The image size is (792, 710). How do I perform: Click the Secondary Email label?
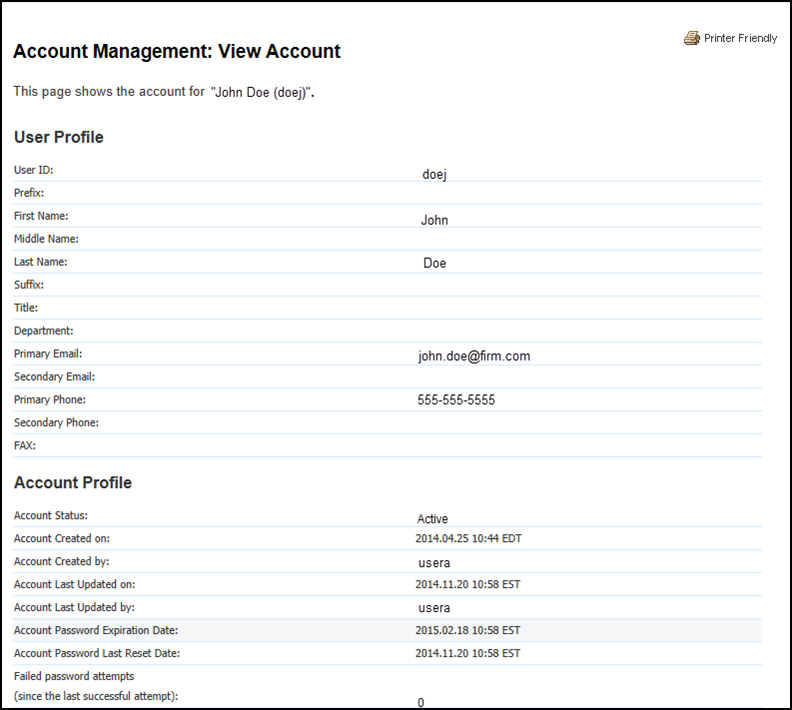tap(54, 377)
